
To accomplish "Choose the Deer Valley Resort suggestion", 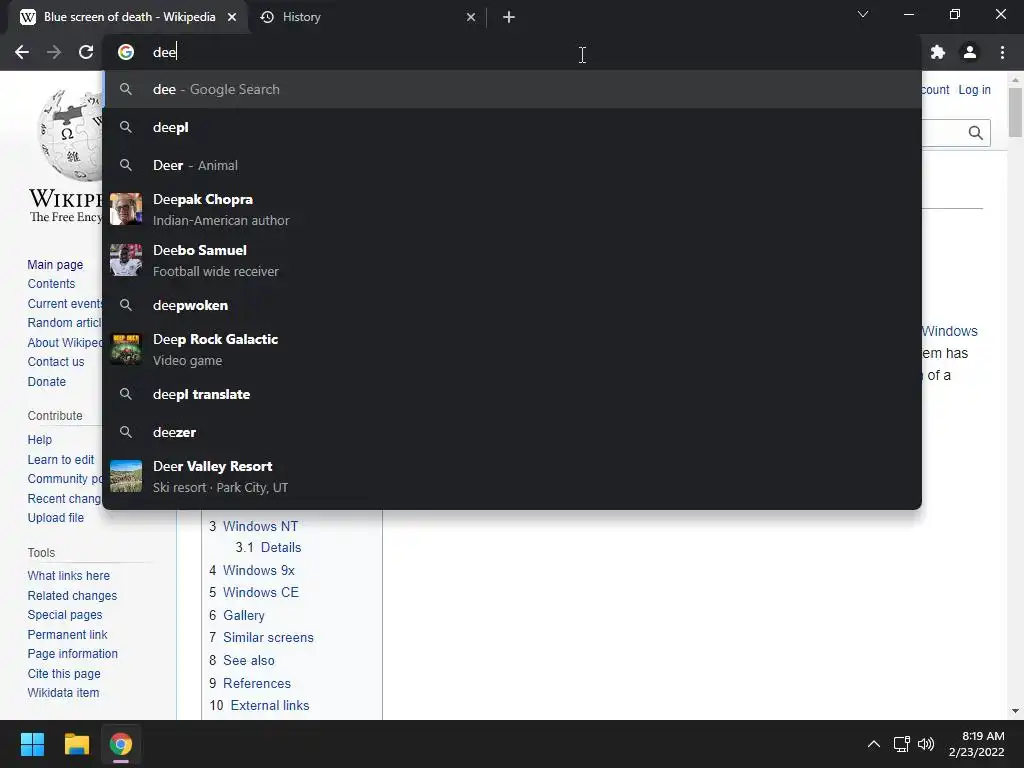I will [x=512, y=476].
